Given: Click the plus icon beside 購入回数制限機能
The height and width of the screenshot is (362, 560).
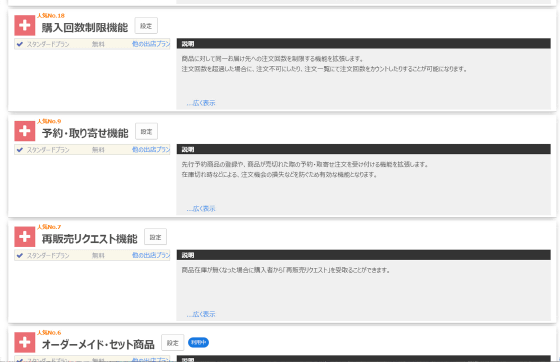Looking at the screenshot, I should (25, 25).
